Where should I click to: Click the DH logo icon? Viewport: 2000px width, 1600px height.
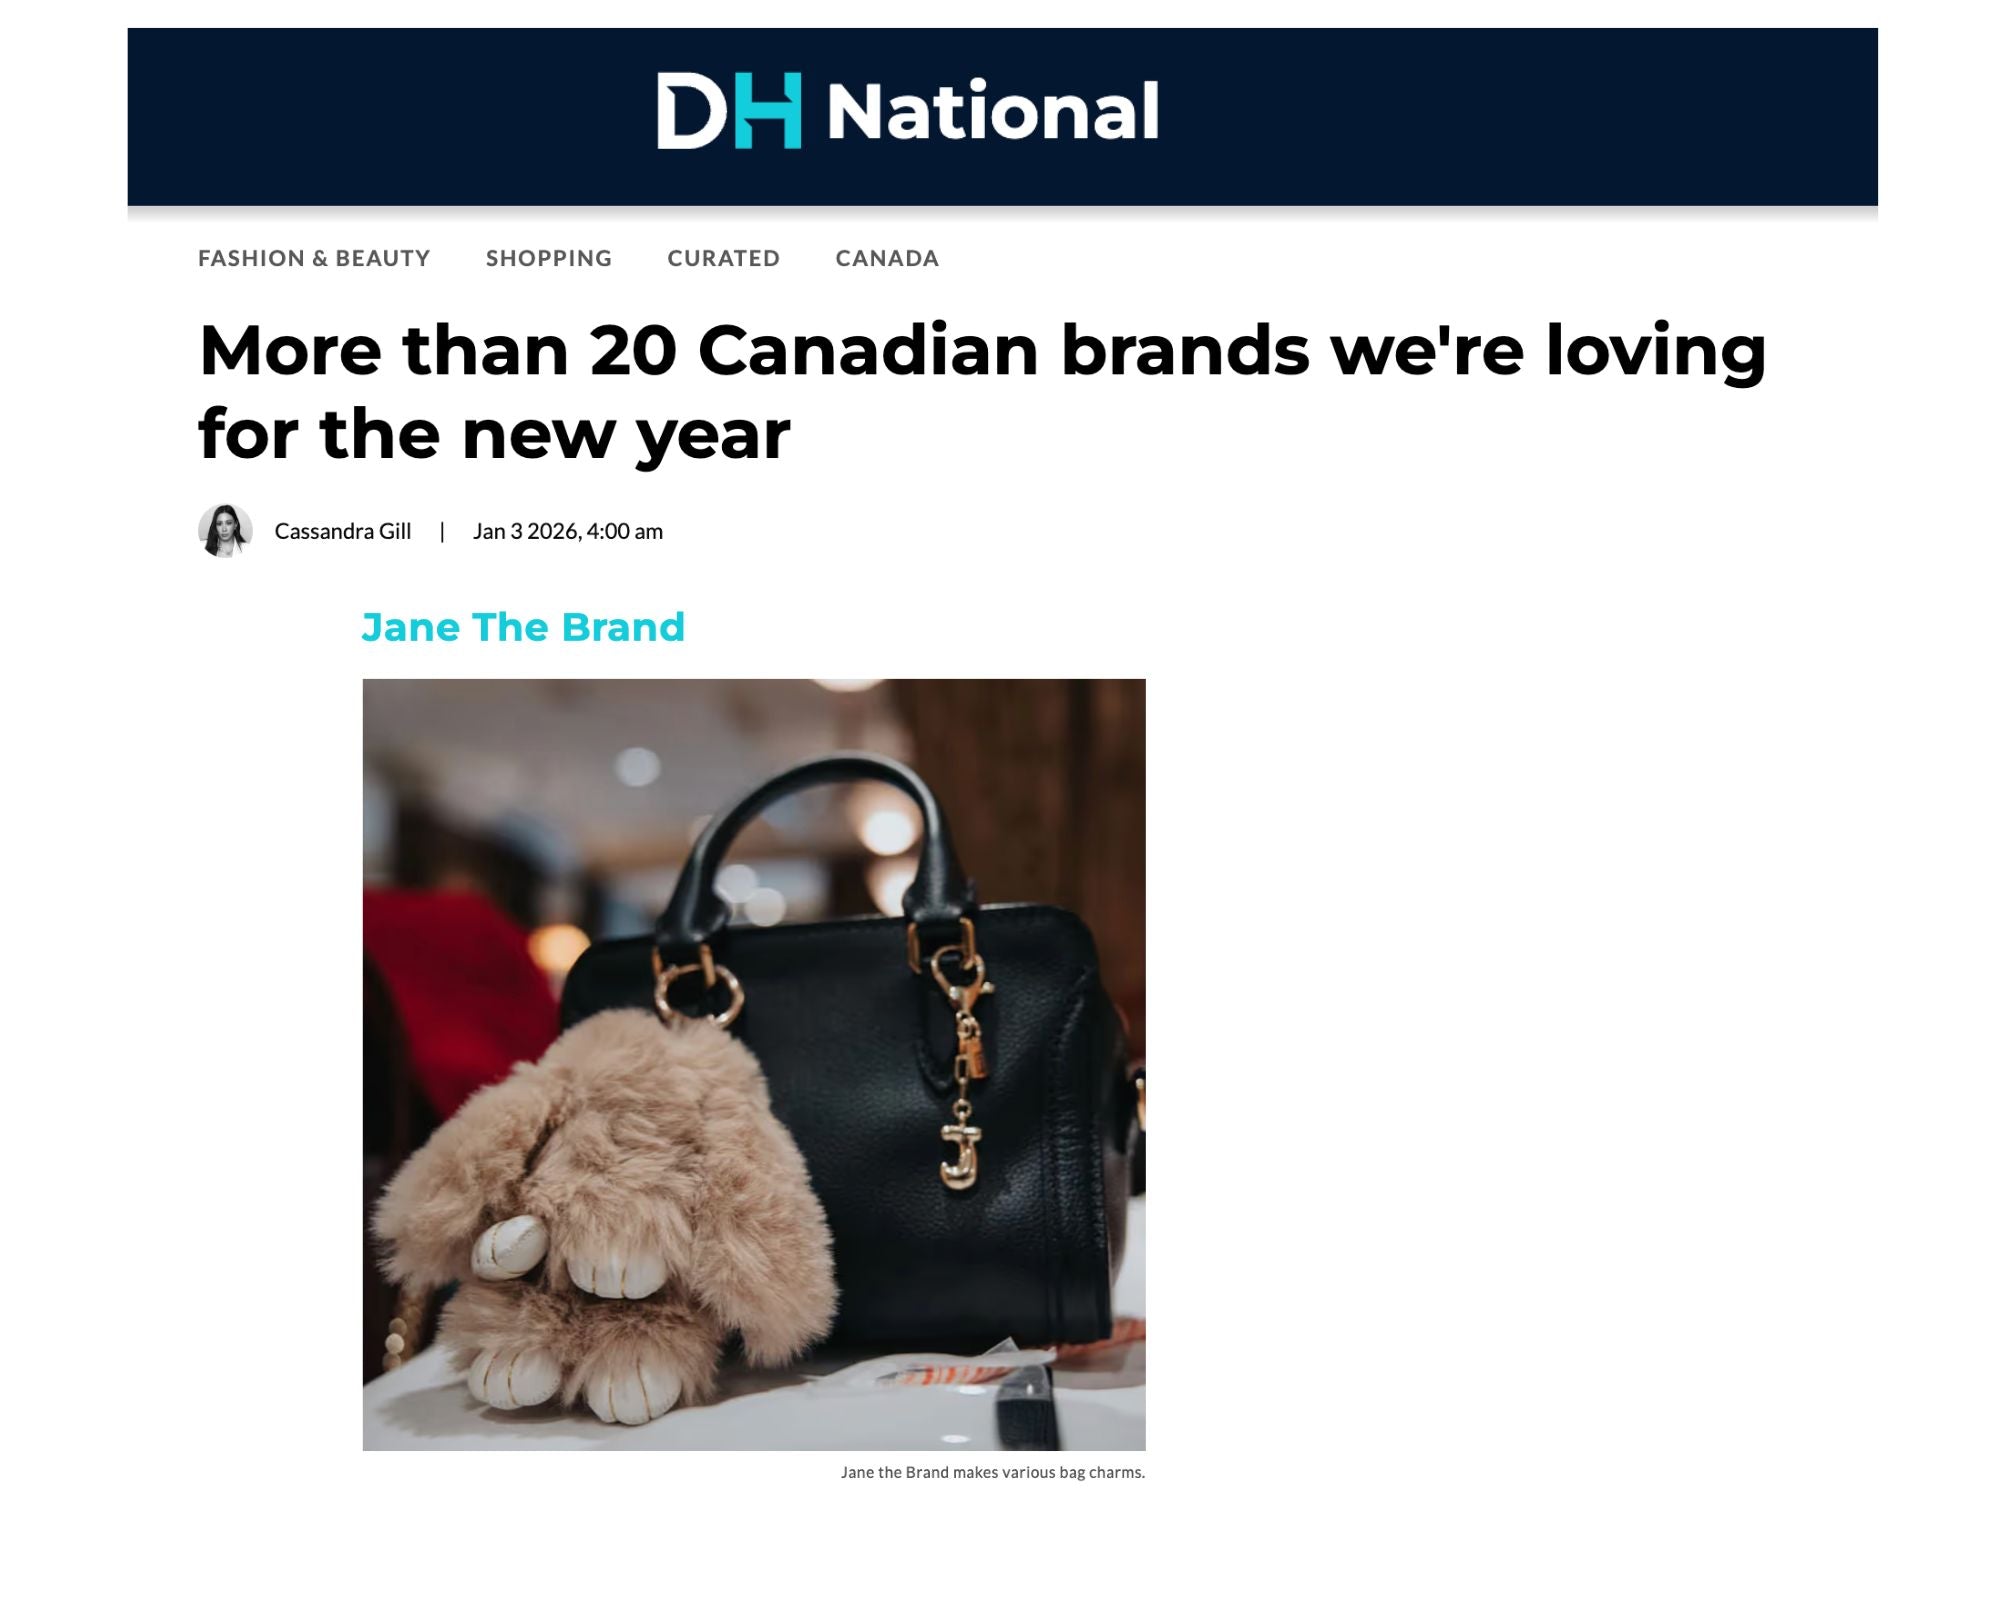point(733,113)
